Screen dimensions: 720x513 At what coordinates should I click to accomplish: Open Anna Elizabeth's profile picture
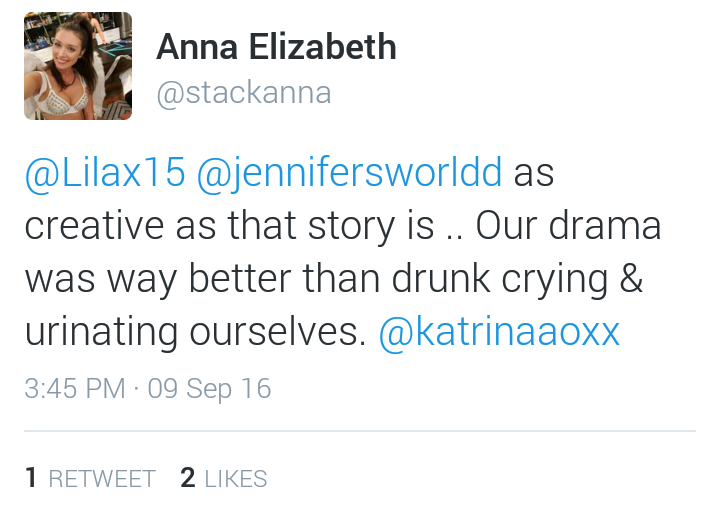click(78, 66)
